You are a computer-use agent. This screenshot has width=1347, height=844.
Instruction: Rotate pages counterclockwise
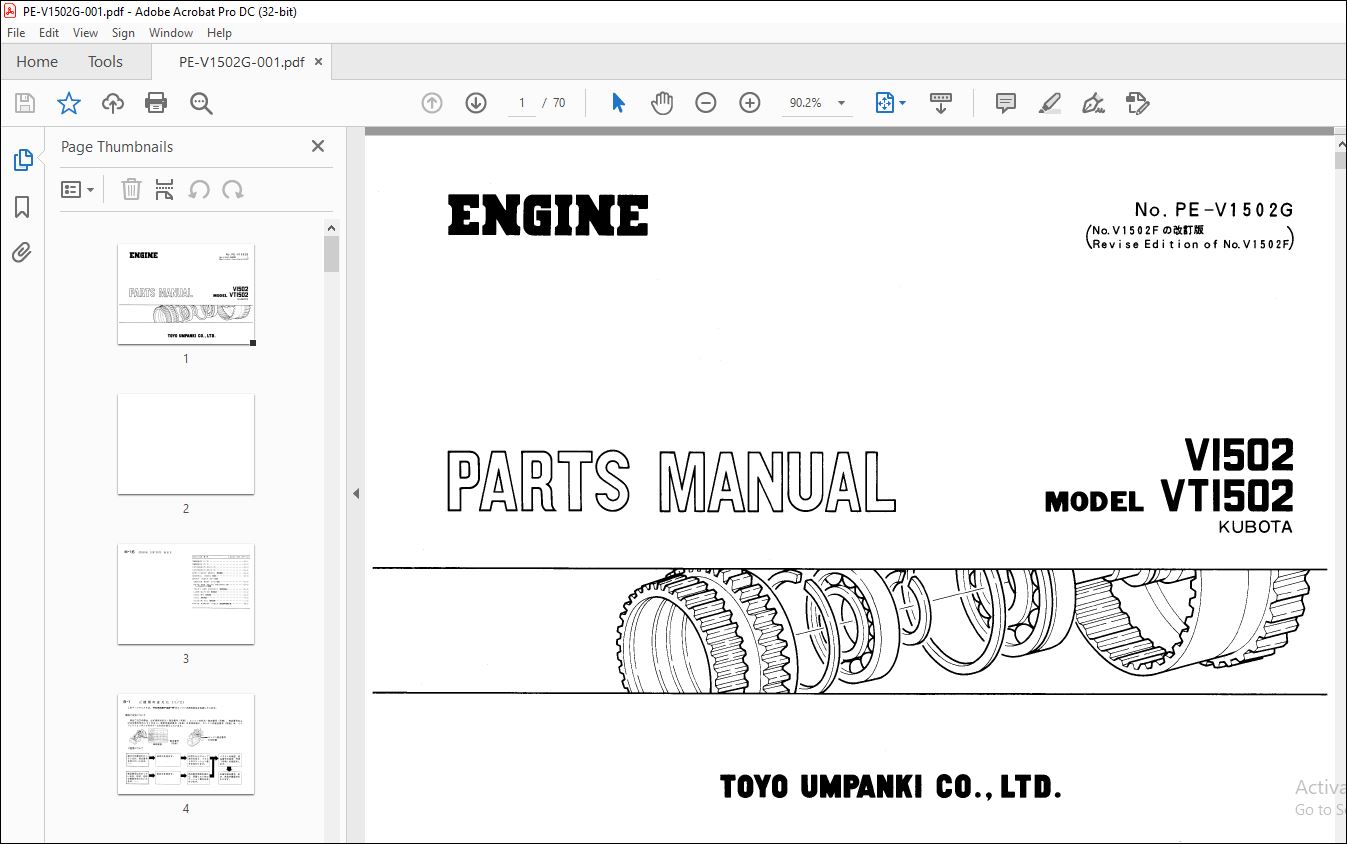click(x=199, y=189)
